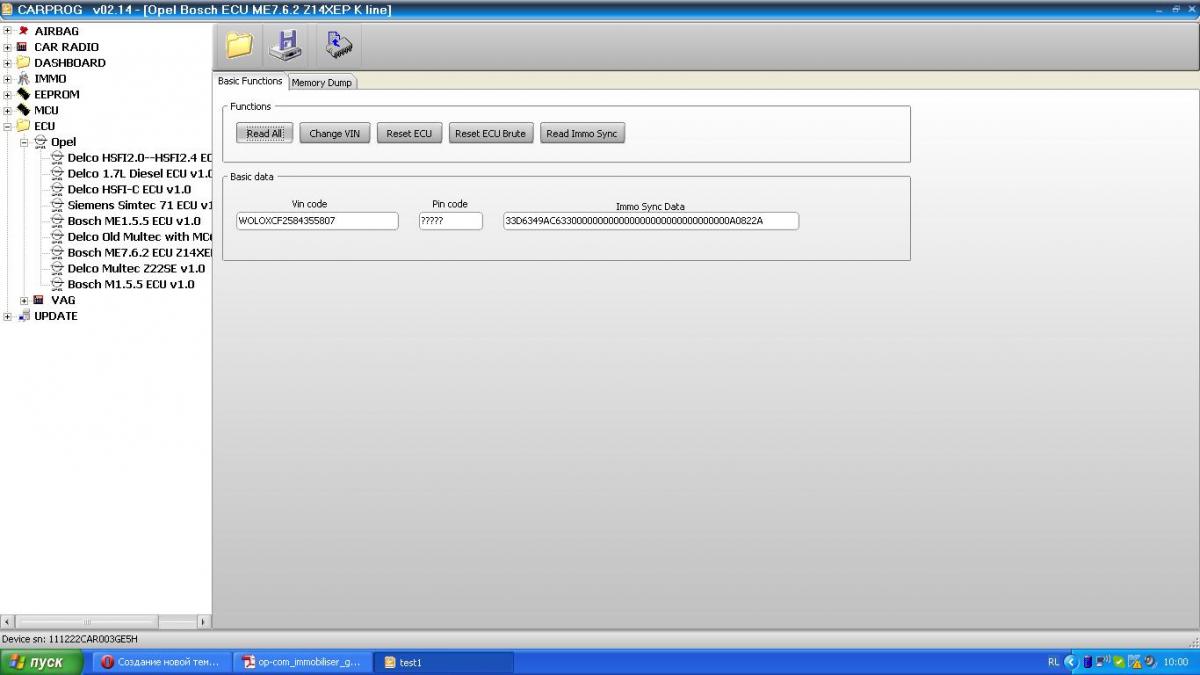This screenshot has height=675, width=1200.
Task: Click the Change VIN button
Action: click(x=335, y=133)
